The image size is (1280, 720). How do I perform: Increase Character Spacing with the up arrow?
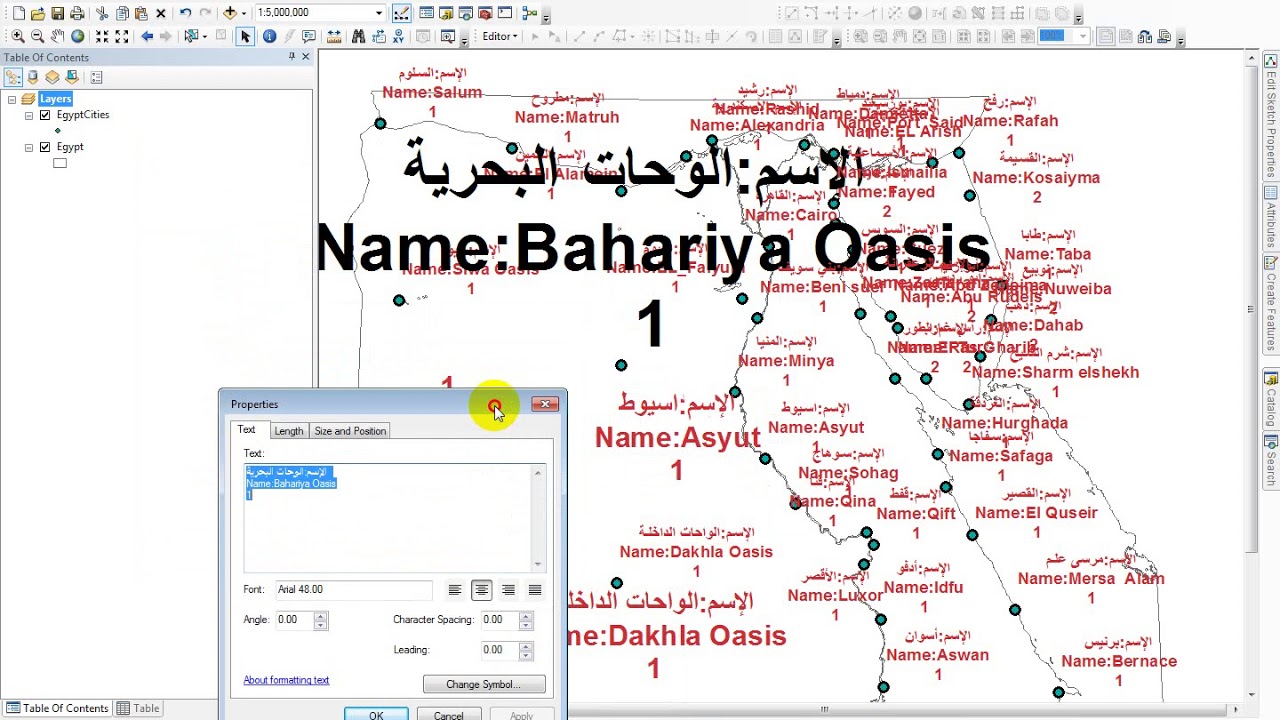(x=525, y=616)
